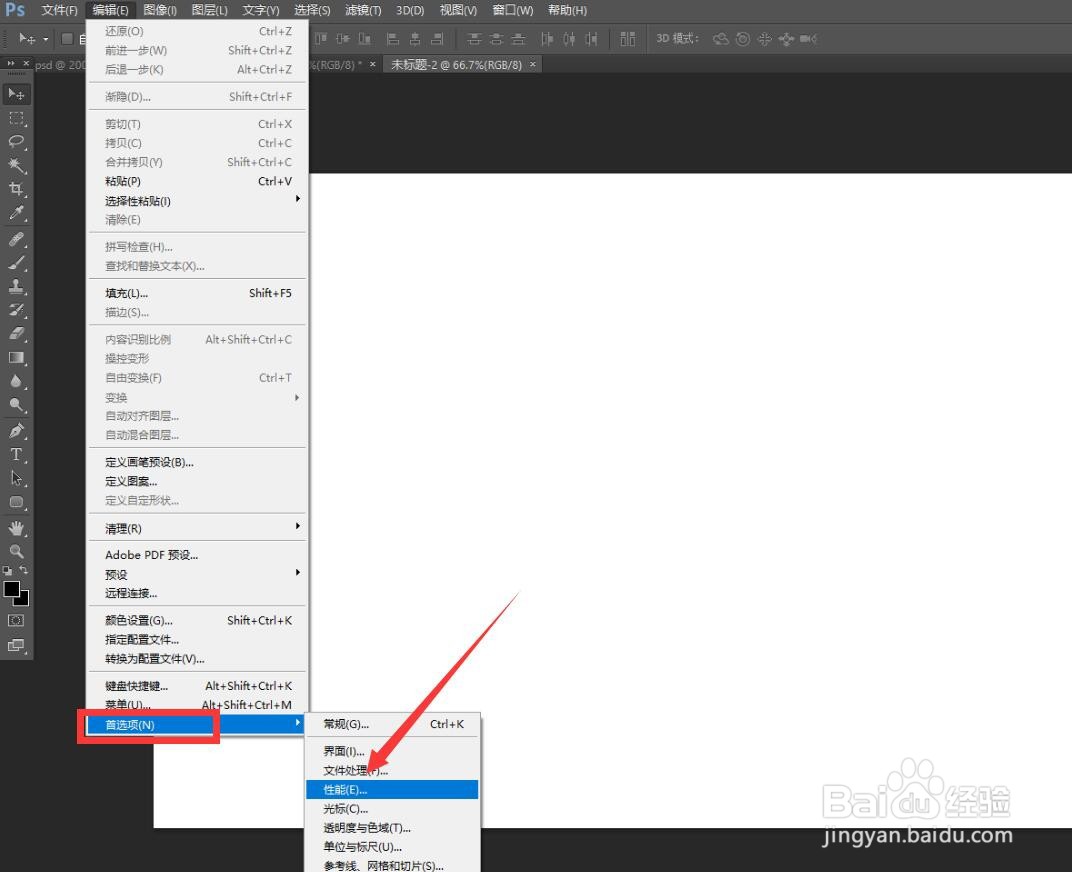This screenshot has width=1072, height=872.
Task: Select the Eyedropper tool
Action: click(x=16, y=213)
